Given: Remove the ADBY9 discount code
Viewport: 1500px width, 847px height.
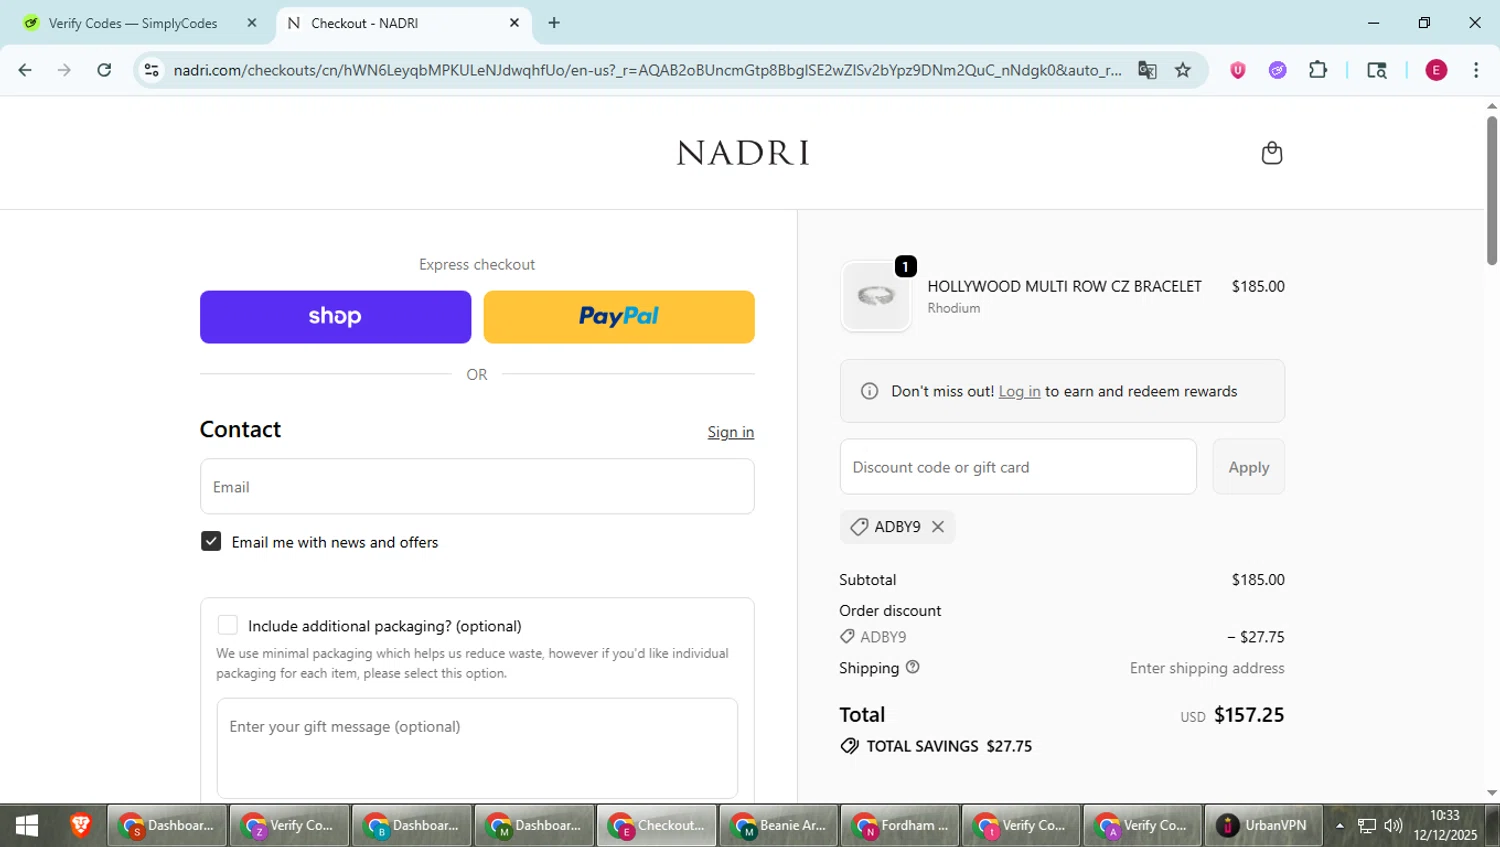Looking at the screenshot, I should pos(938,527).
